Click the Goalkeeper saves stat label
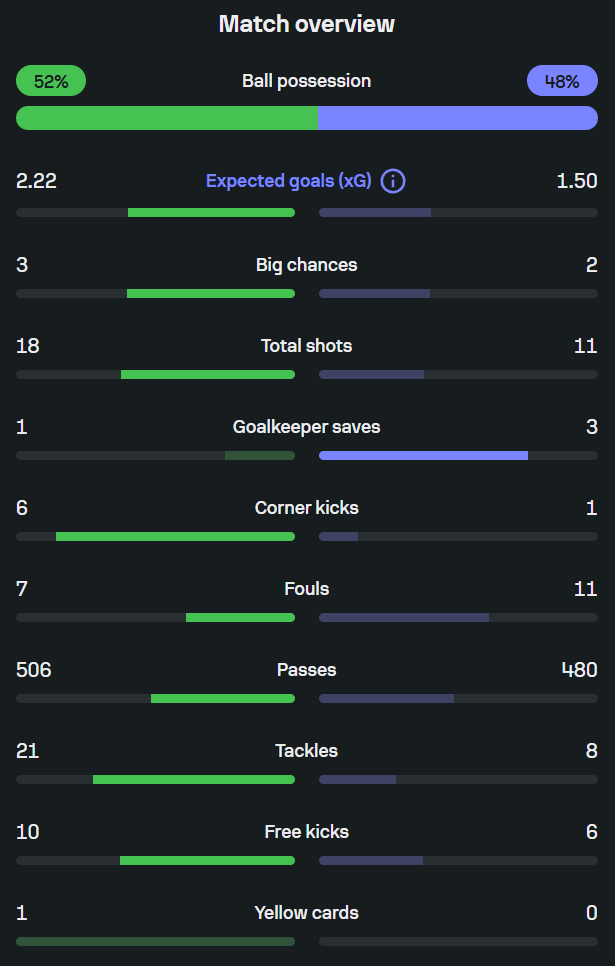This screenshot has height=966, width=615. click(x=306, y=427)
